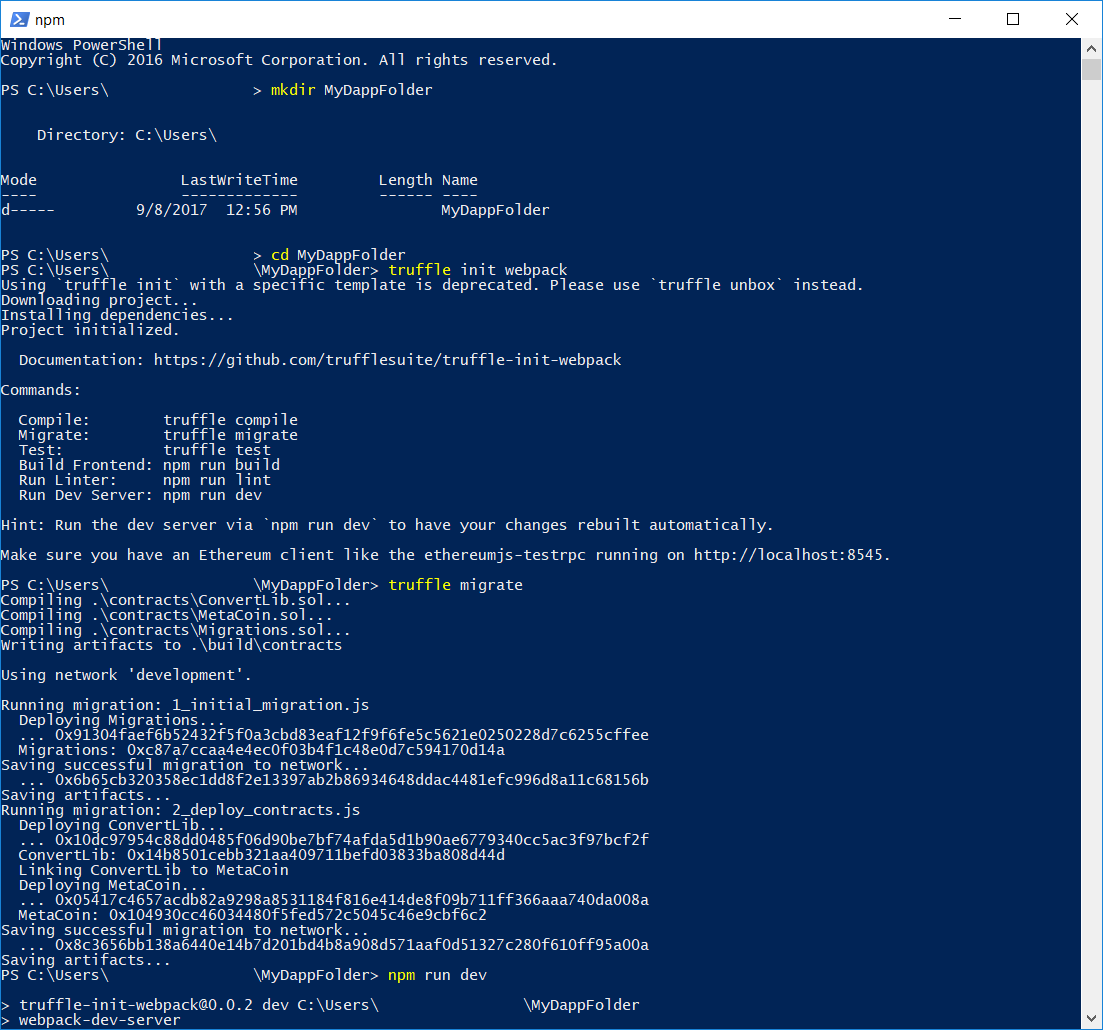Click the 'Length Name' column header
Screen dimensions: 1103x1030
click(428, 180)
